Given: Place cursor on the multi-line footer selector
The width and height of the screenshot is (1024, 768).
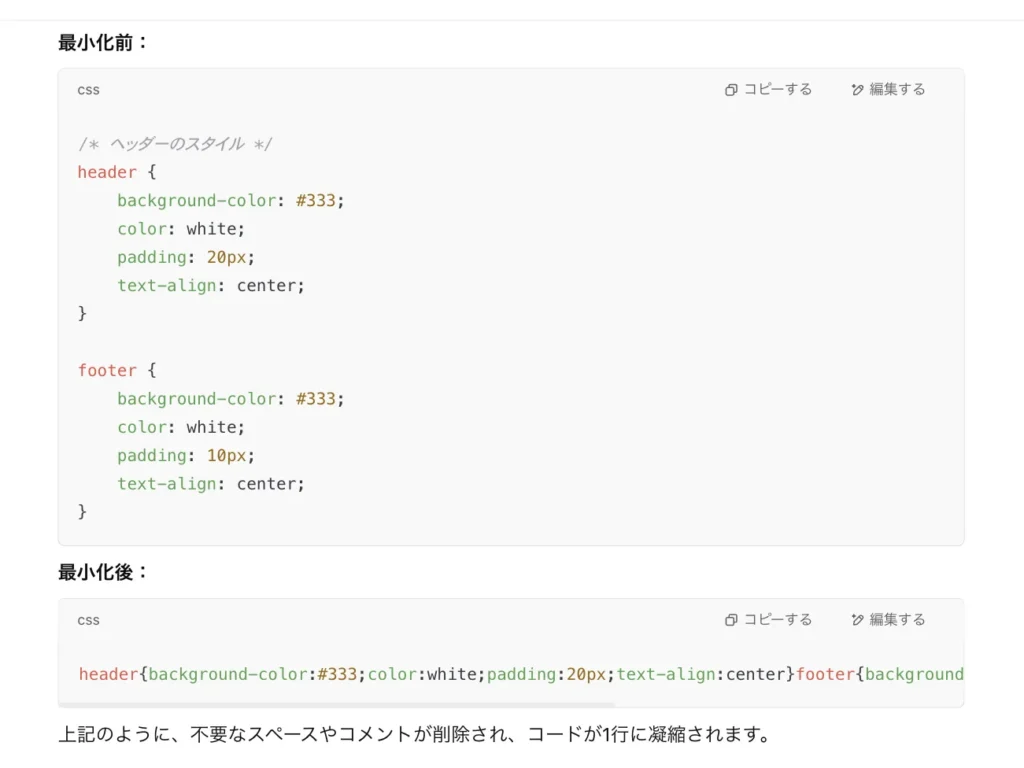Looking at the screenshot, I should pos(107,370).
